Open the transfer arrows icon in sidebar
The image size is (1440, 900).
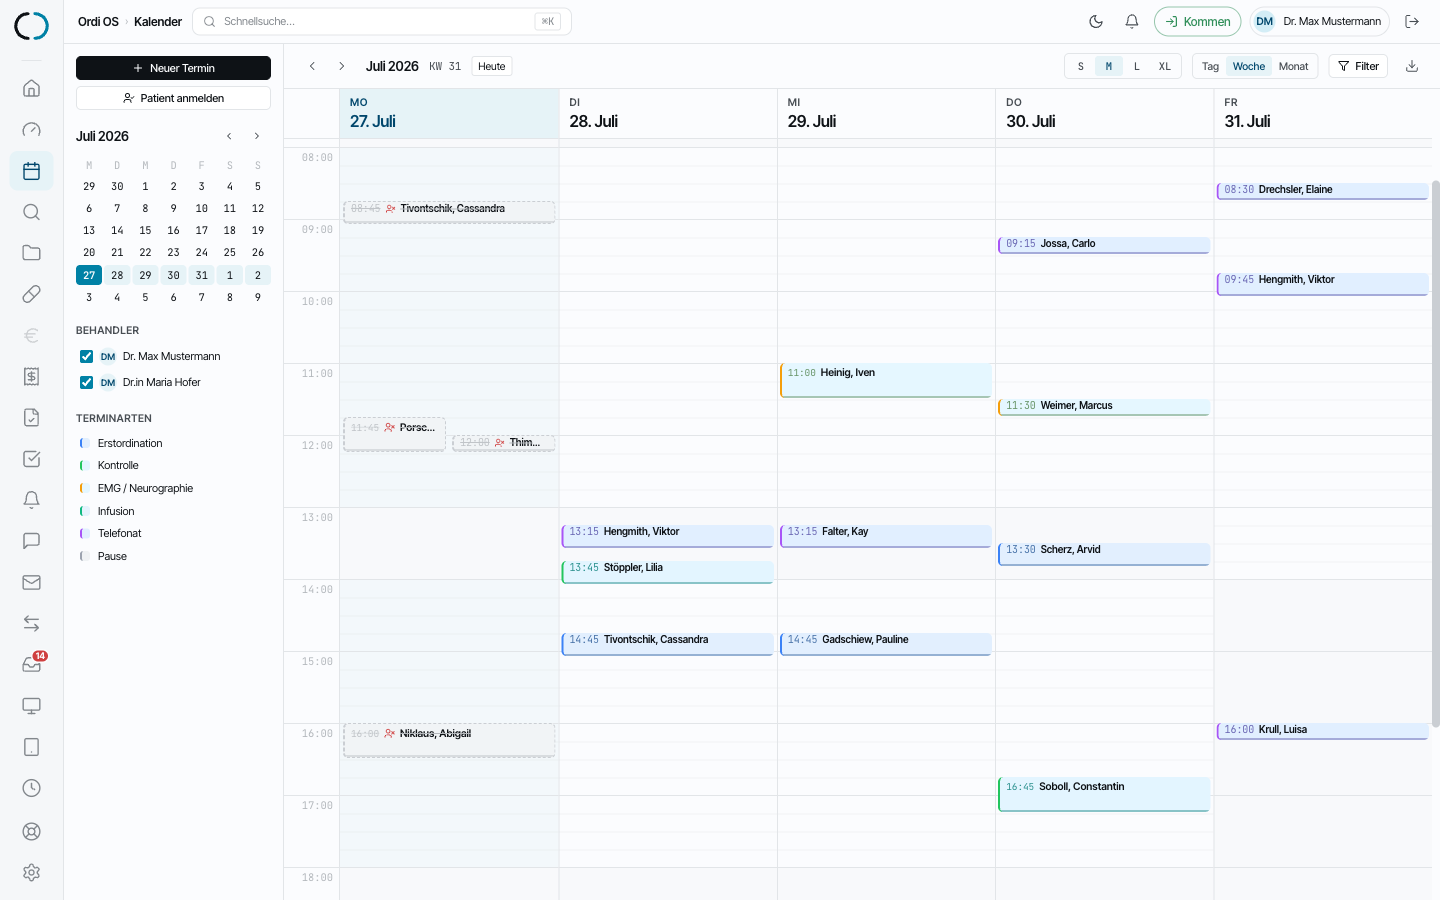coord(31,623)
